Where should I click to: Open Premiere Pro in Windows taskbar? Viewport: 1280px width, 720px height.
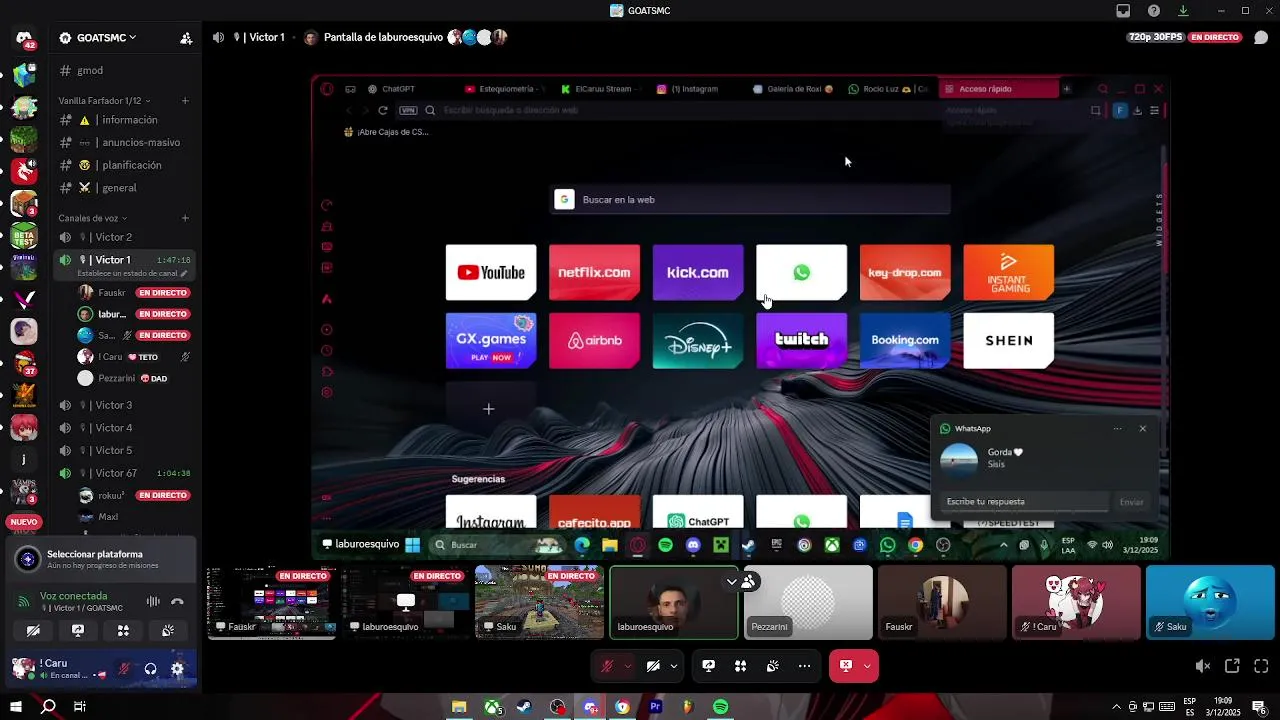pos(655,707)
